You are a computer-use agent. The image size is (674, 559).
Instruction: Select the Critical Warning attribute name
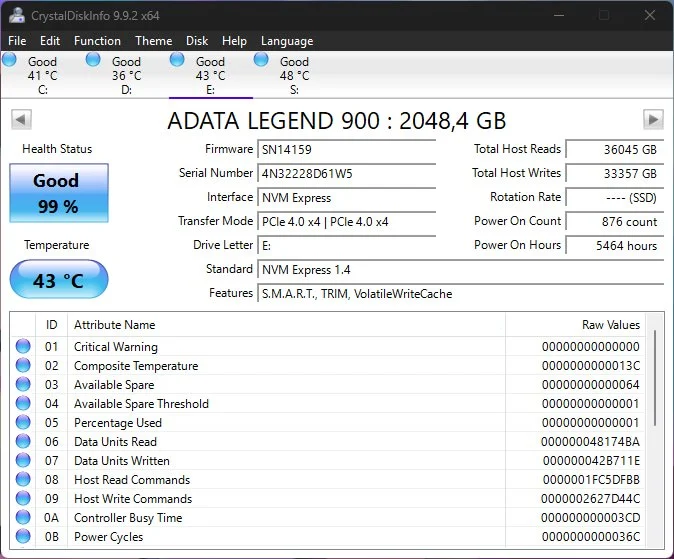coord(116,347)
